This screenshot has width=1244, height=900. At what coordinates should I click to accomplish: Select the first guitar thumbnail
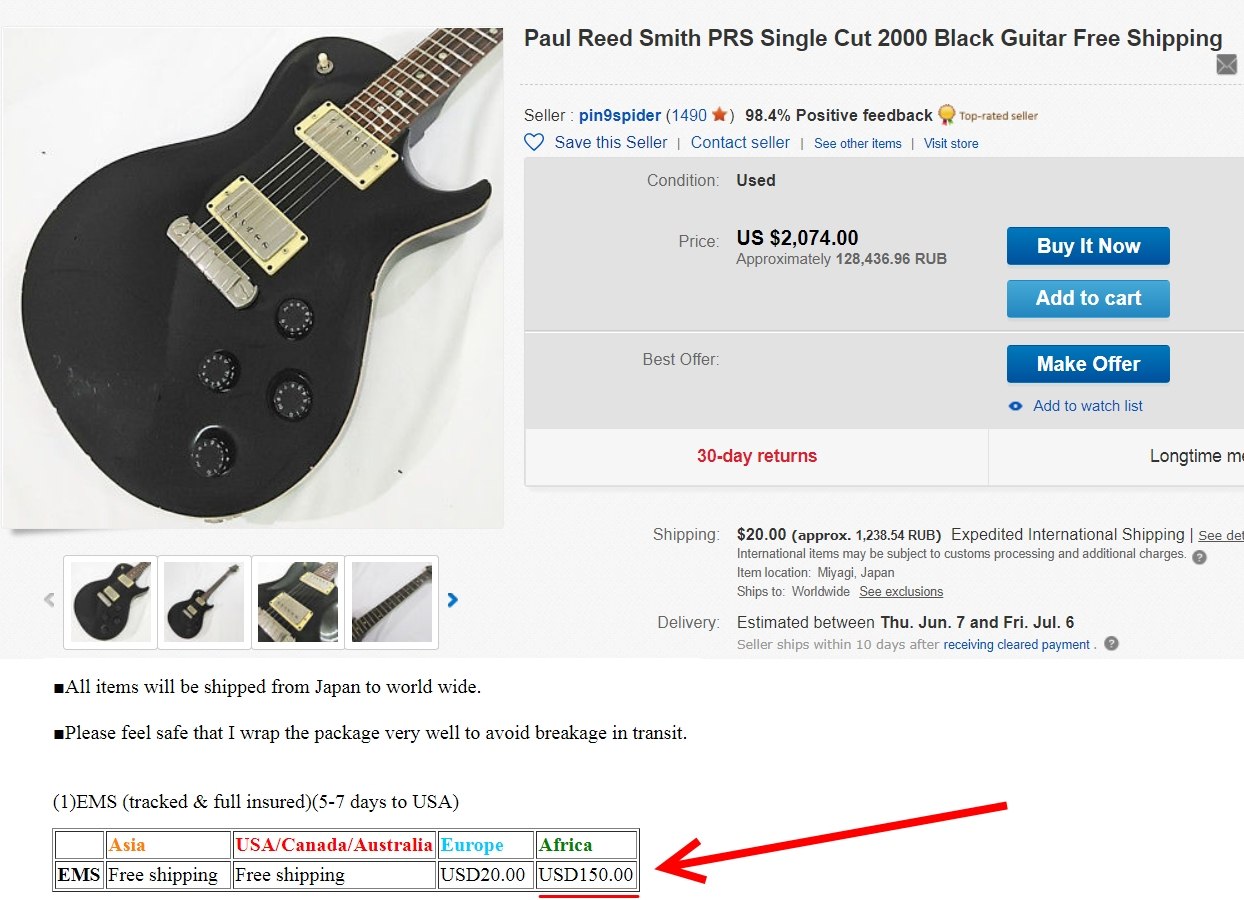tap(111, 602)
